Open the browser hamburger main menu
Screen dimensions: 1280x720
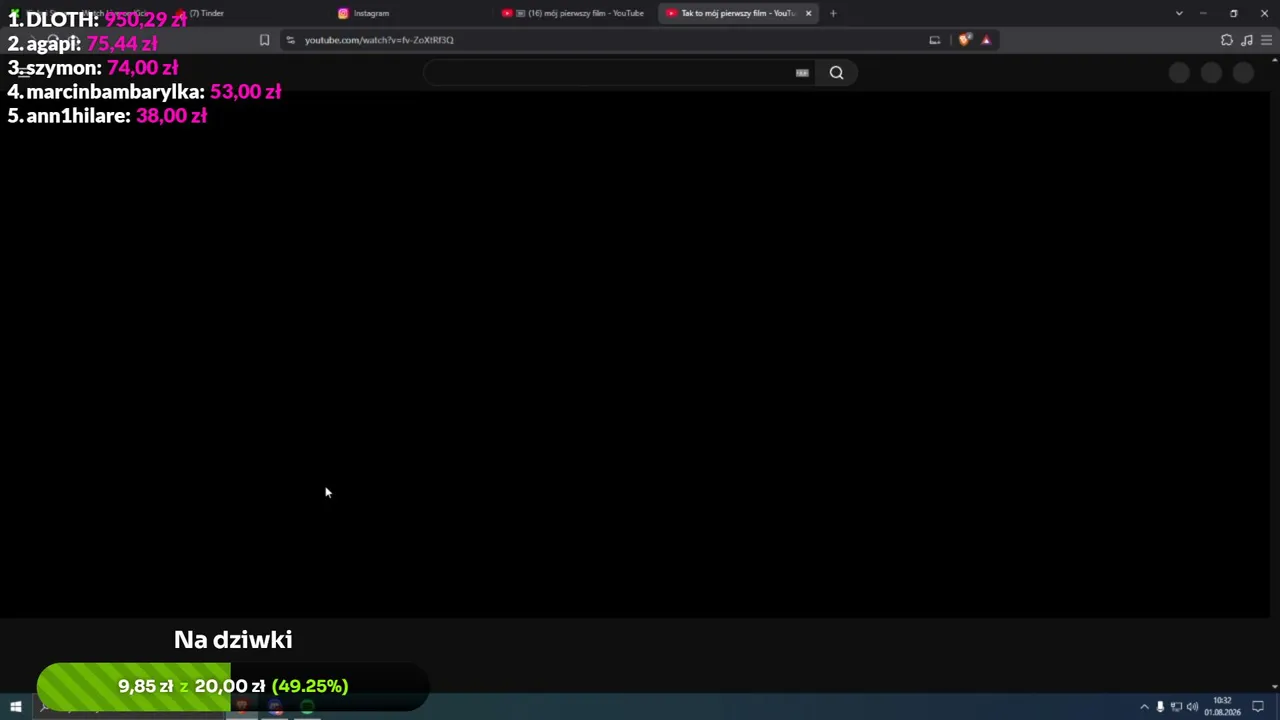pyautogui.click(x=1267, y=40)
